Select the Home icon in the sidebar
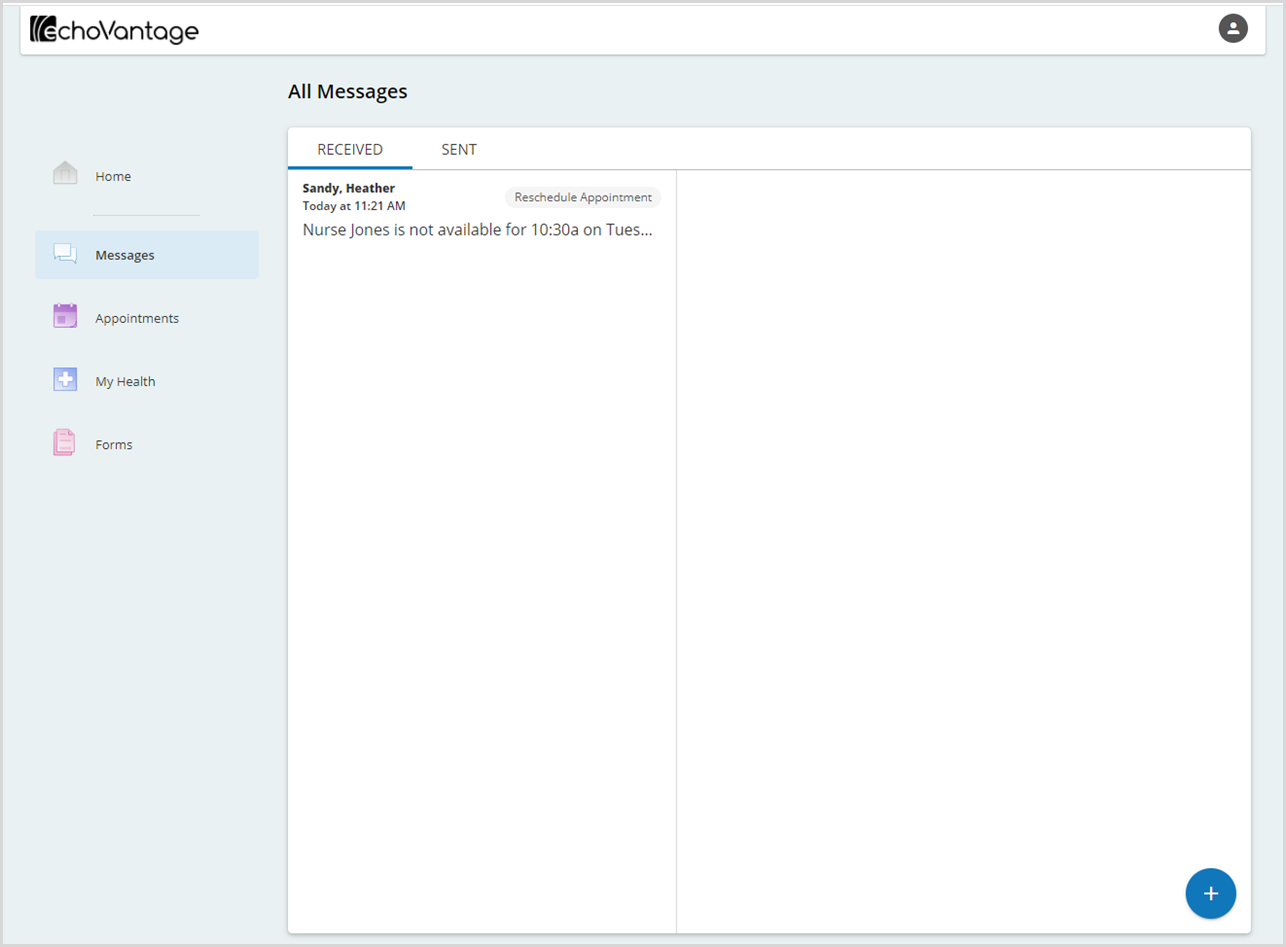The width and height of the screenshot is (1286, 947). [x=64, y=172]
